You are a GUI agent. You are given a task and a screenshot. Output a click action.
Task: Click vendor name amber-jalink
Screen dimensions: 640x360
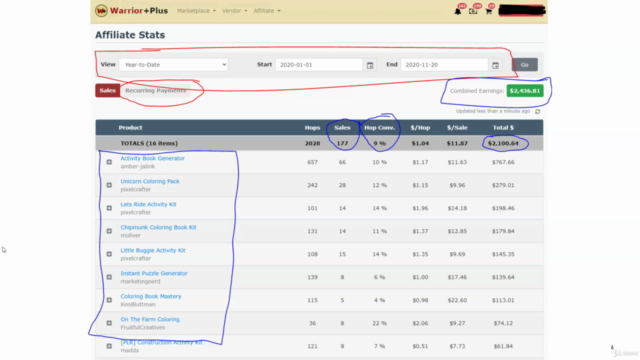tap(138, 167)
